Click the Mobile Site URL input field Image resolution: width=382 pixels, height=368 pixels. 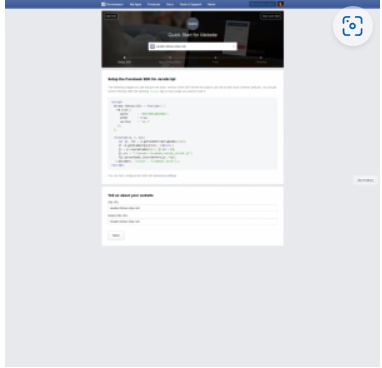(x=192, y=221)
